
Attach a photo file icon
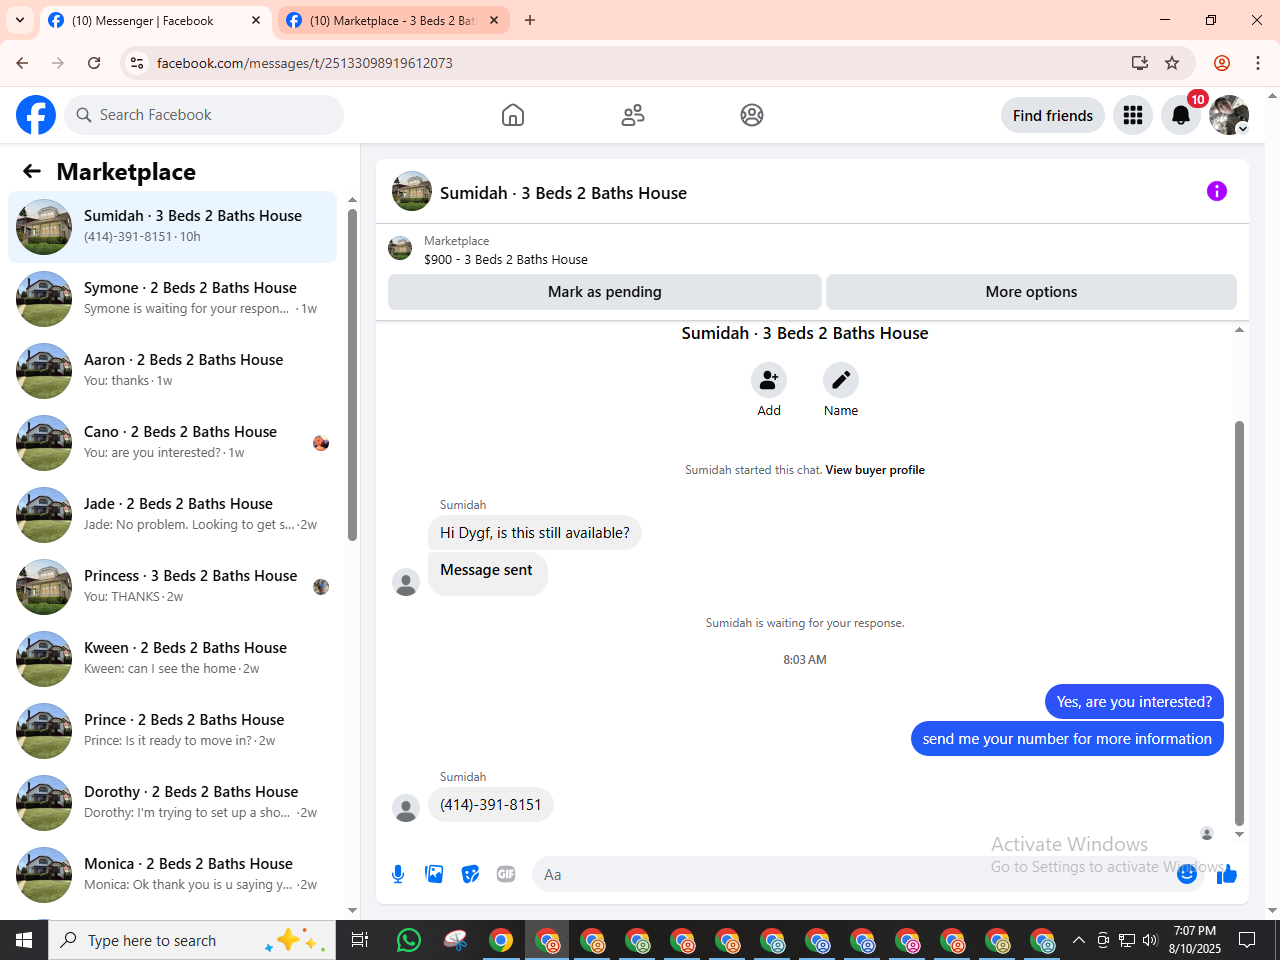tap(434, 874)
